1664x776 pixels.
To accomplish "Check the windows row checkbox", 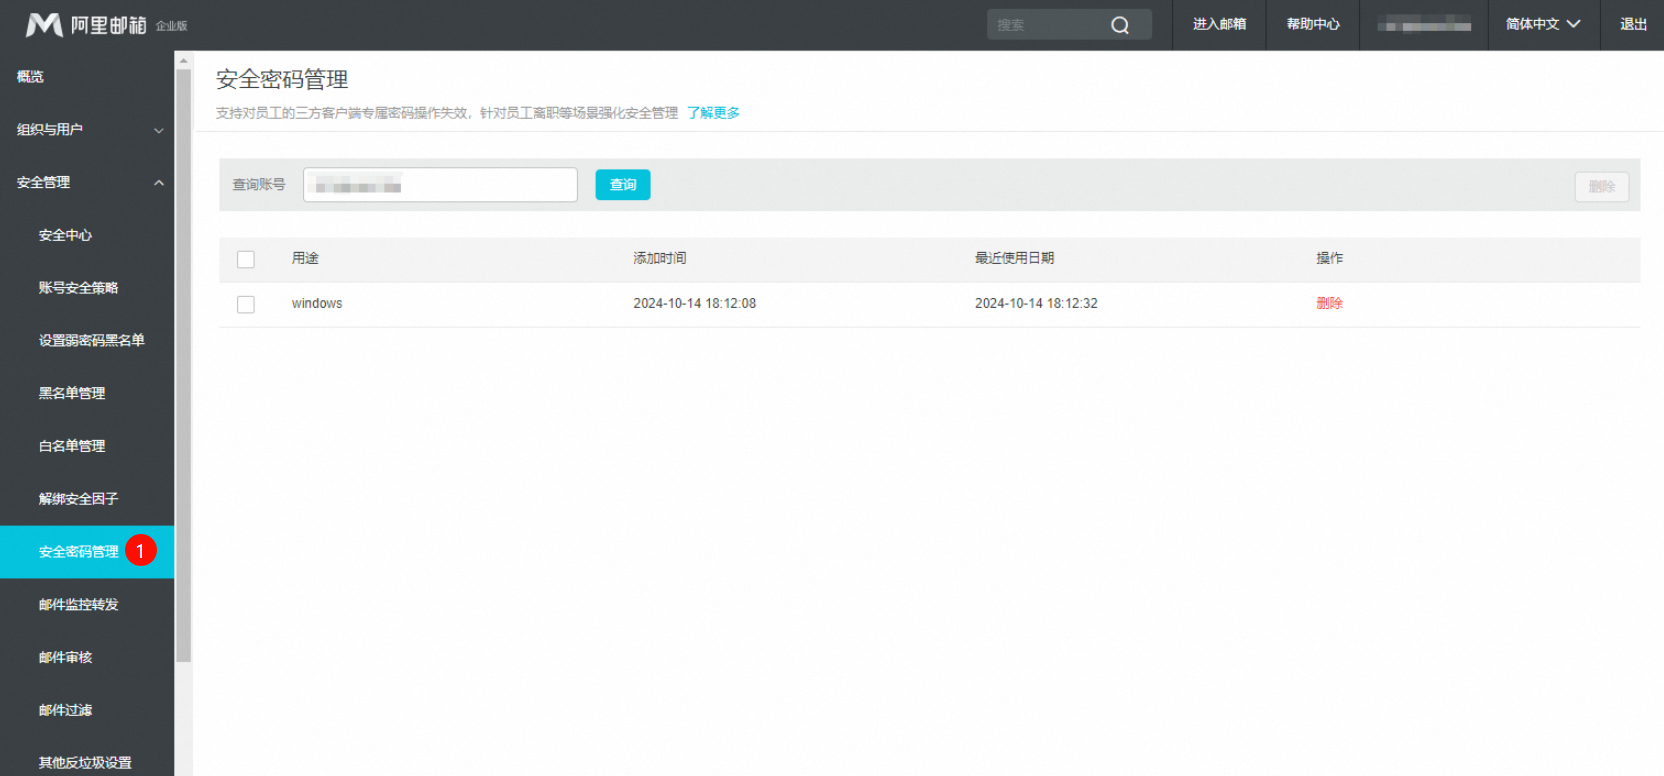I will [x=246, y=304].
